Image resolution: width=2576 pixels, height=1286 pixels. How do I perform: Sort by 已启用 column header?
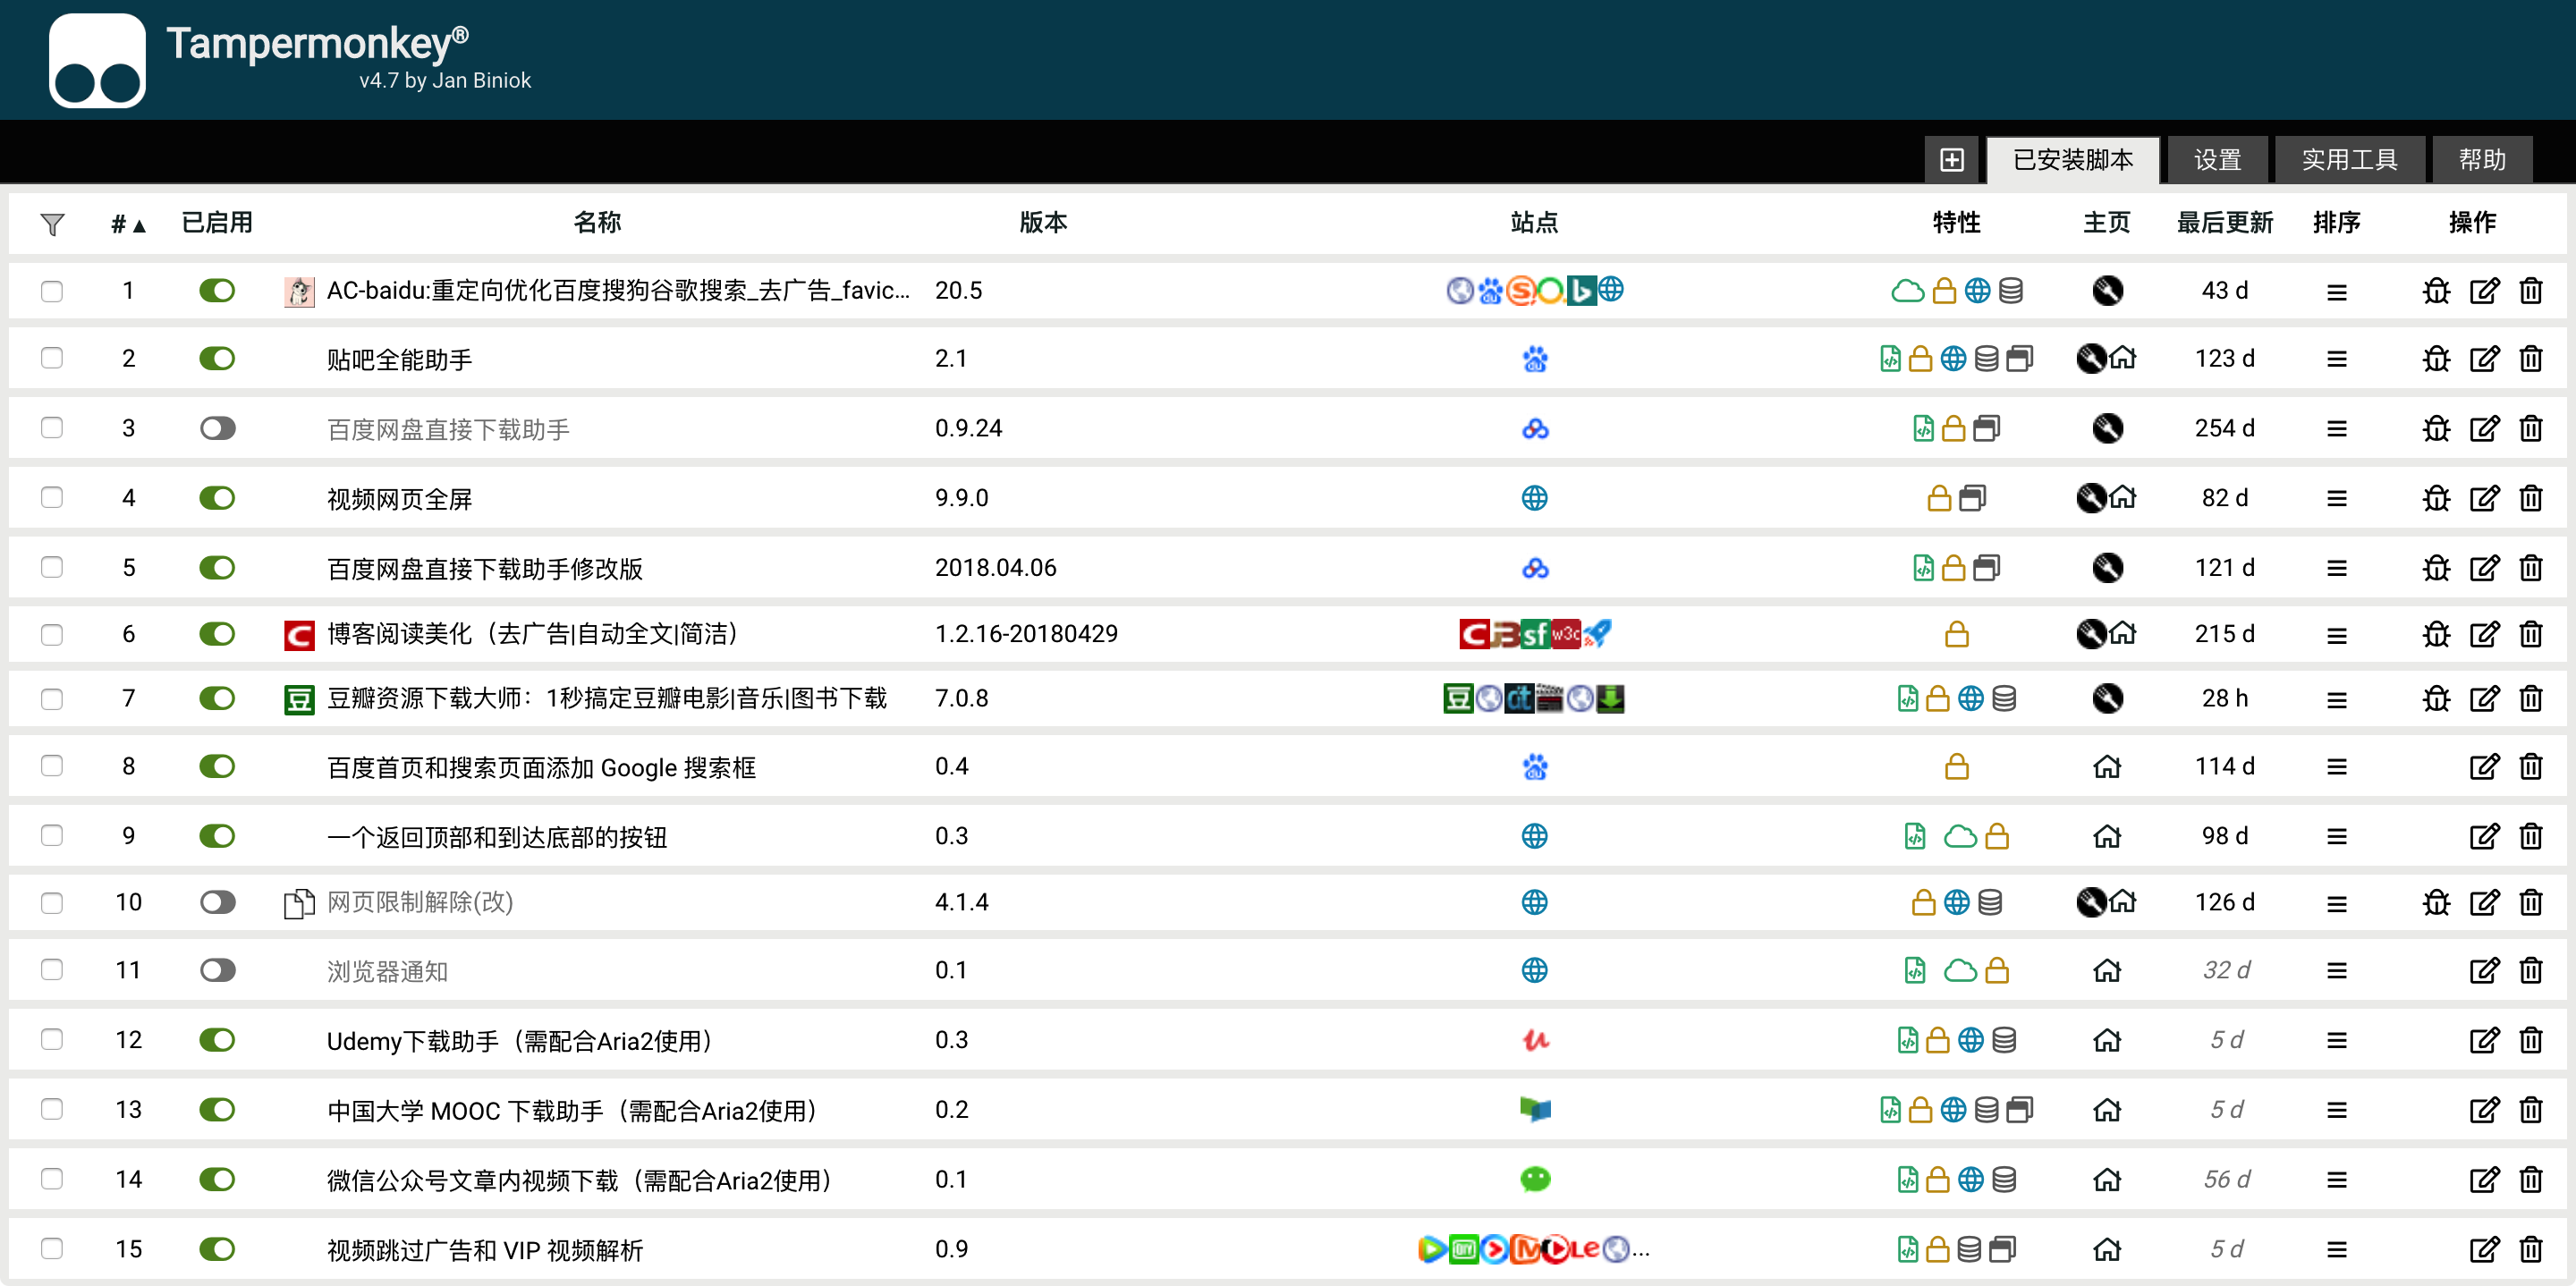[x=217, y=222]
